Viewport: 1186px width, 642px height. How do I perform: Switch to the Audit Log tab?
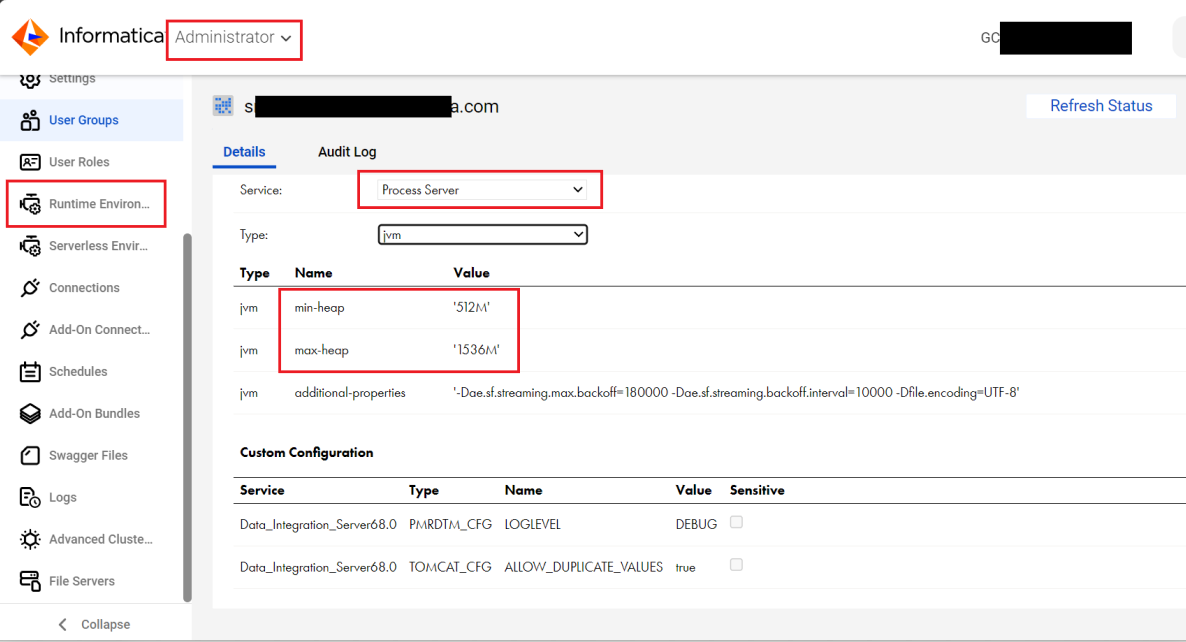point(347,152)
